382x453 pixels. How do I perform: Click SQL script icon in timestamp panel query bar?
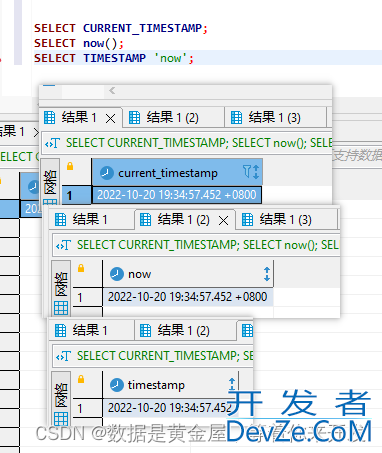(x=64, y=356)
